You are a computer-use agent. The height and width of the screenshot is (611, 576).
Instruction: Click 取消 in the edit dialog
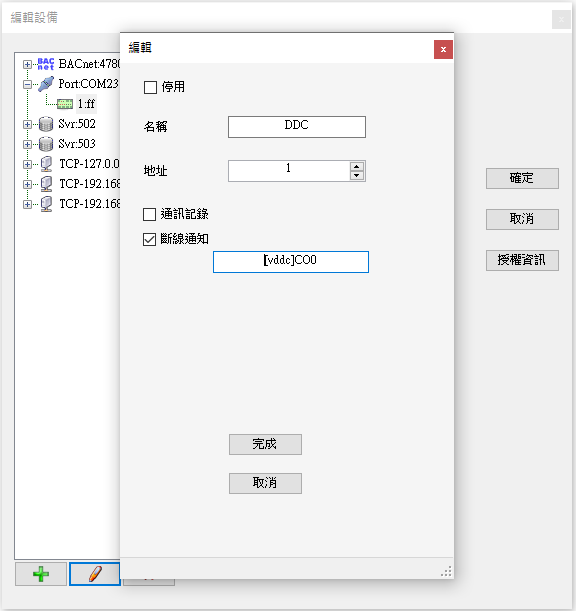click(x=265, y=483)
